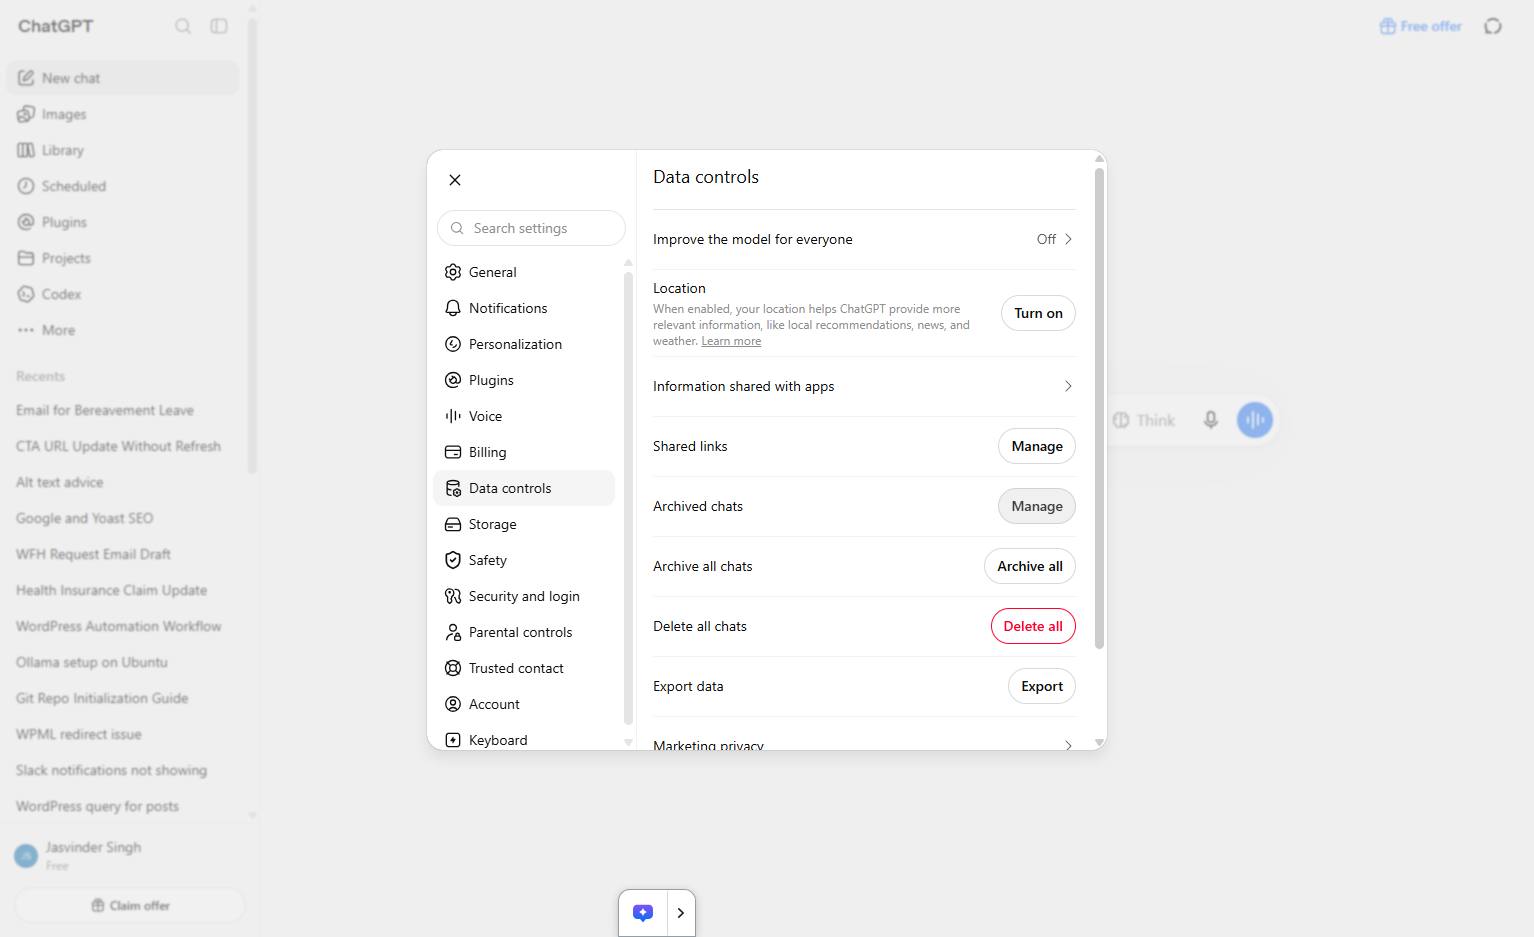Click the Search settings input field
This screenshot has width=1534, height=937.
pyautogui.click(x=531, y=228)
